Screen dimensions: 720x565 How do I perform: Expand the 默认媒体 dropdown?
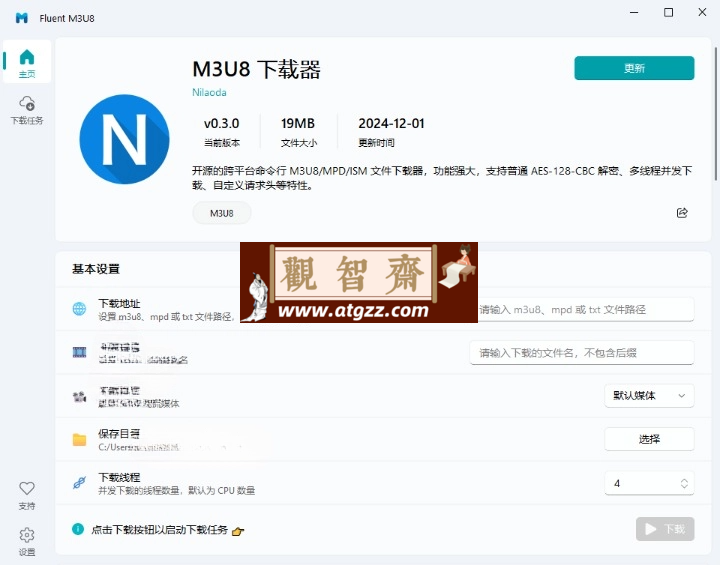[x=649, y=396]
